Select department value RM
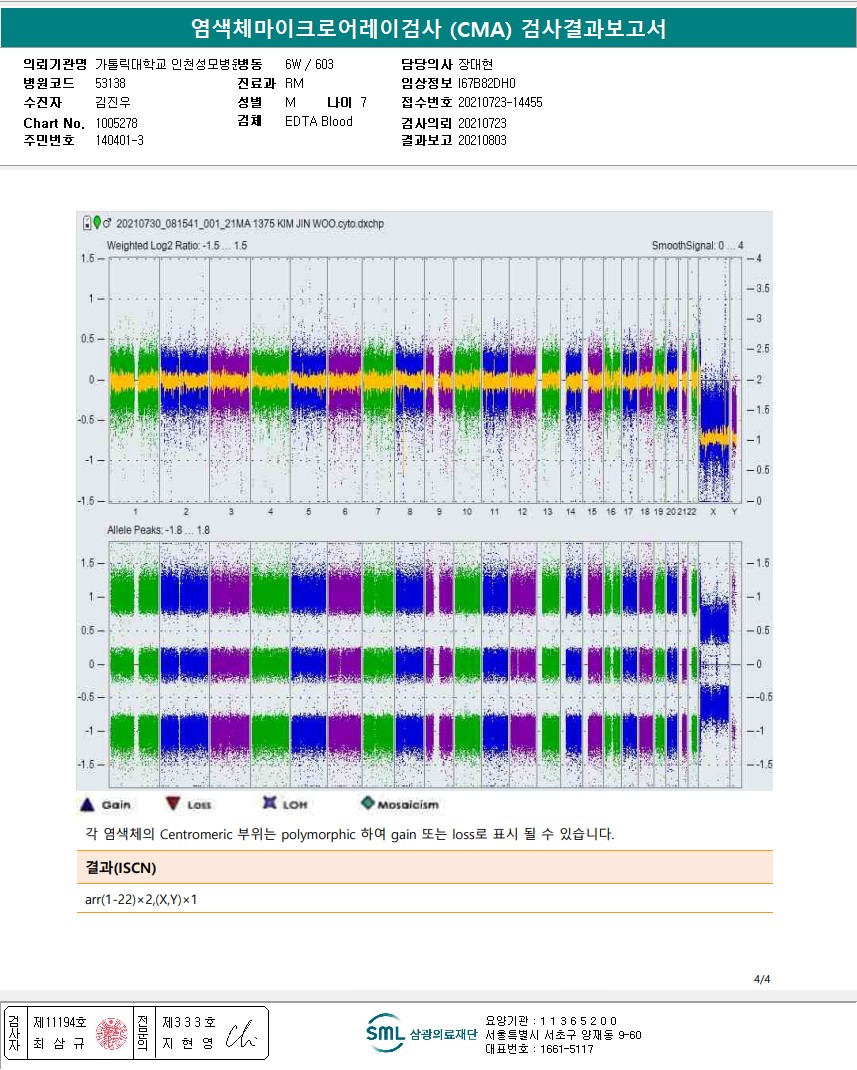The image size is (857, 1070). 294,83
